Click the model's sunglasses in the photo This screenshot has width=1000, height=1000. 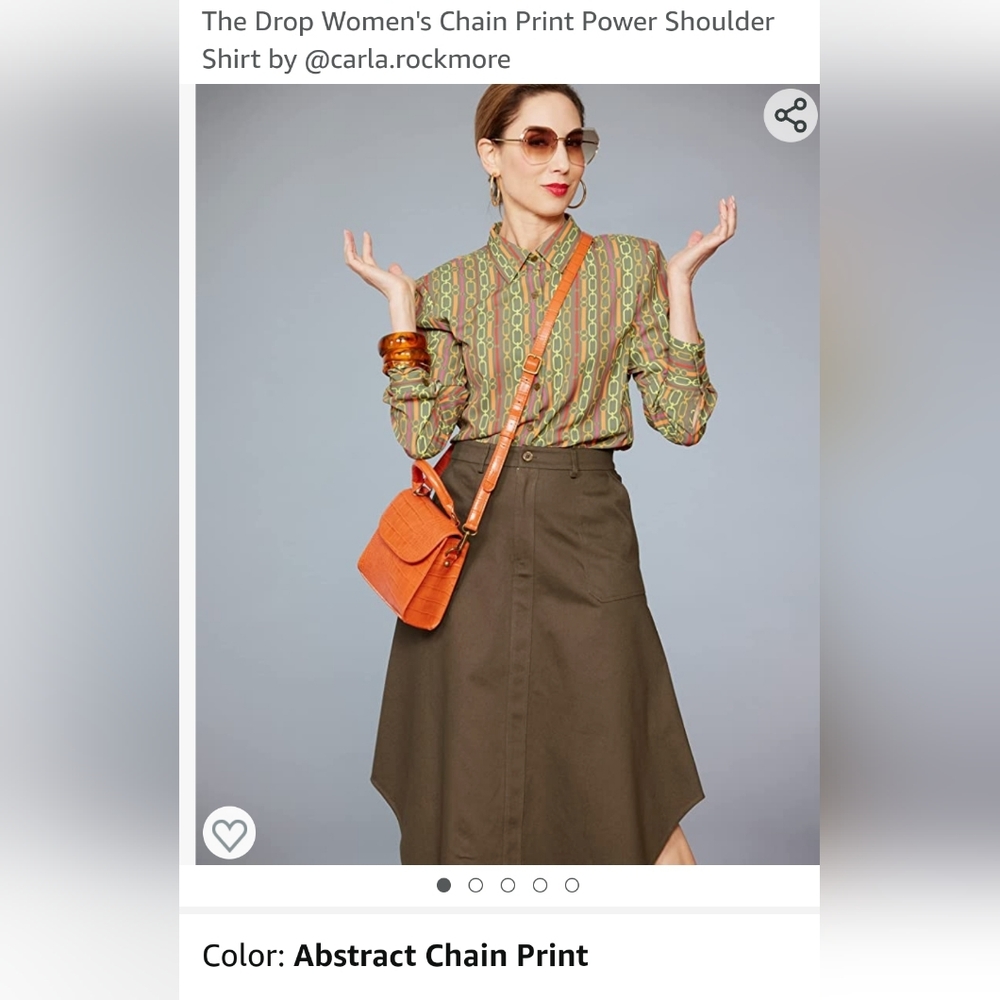coord(546,145)
